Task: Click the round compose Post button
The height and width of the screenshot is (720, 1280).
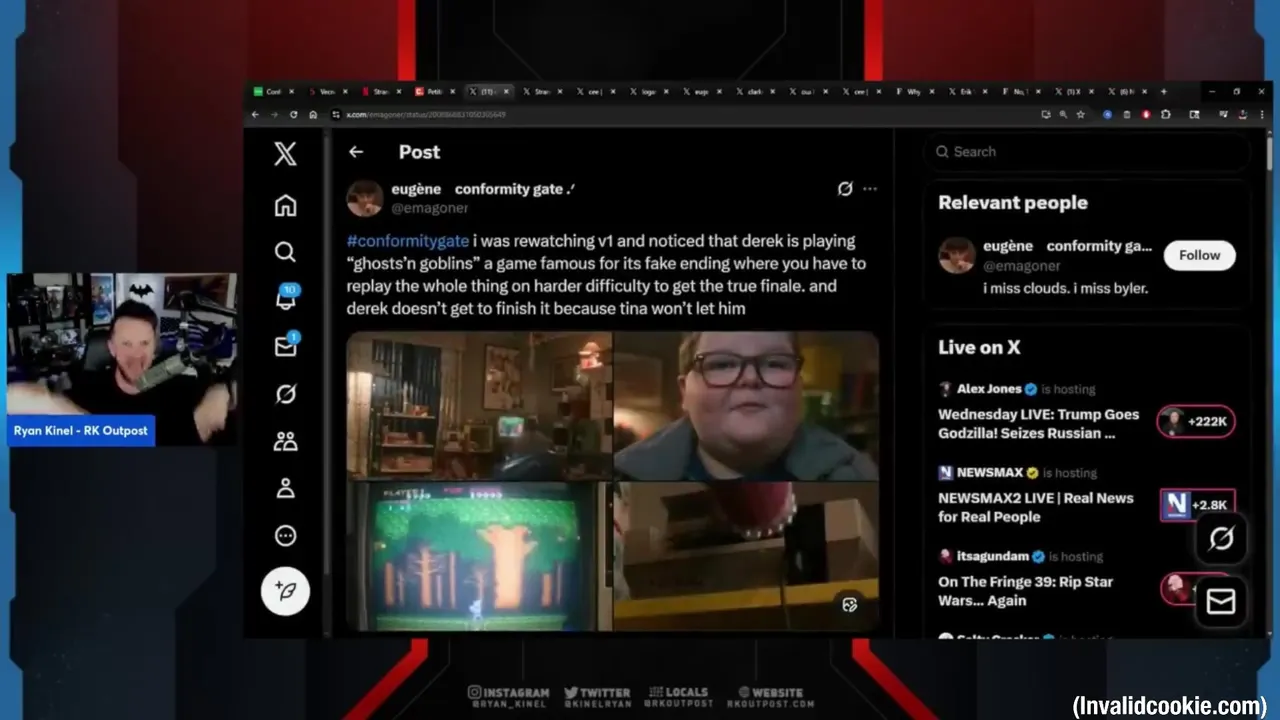Action: tap(285, 591)
